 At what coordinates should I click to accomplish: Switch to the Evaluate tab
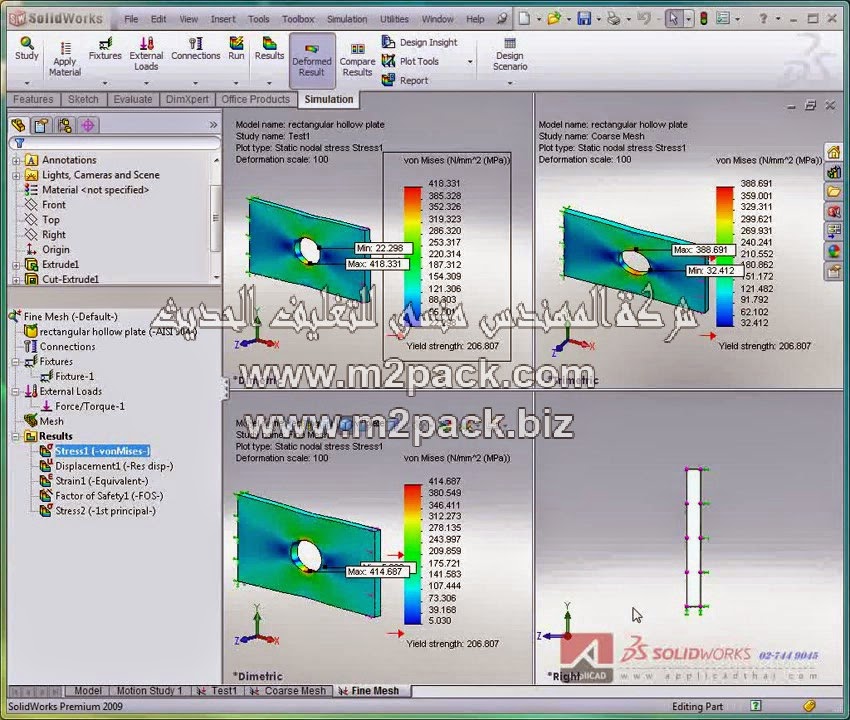tap(133, 99)
